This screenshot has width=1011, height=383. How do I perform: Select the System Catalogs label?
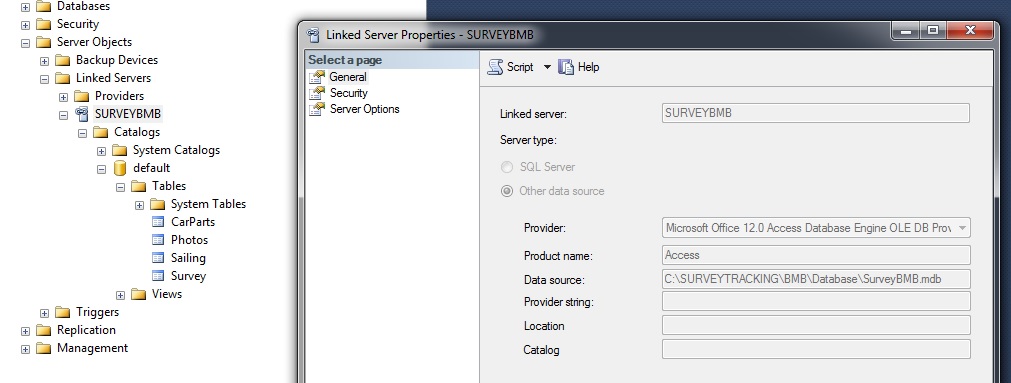(x=176, y=150)
